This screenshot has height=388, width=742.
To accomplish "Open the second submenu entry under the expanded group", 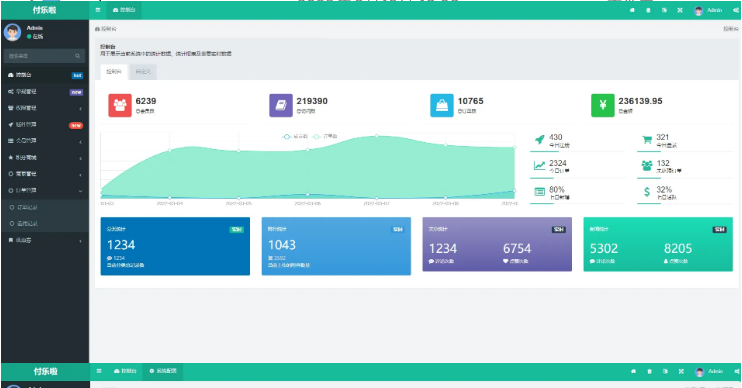I will (x=44, y=223).
